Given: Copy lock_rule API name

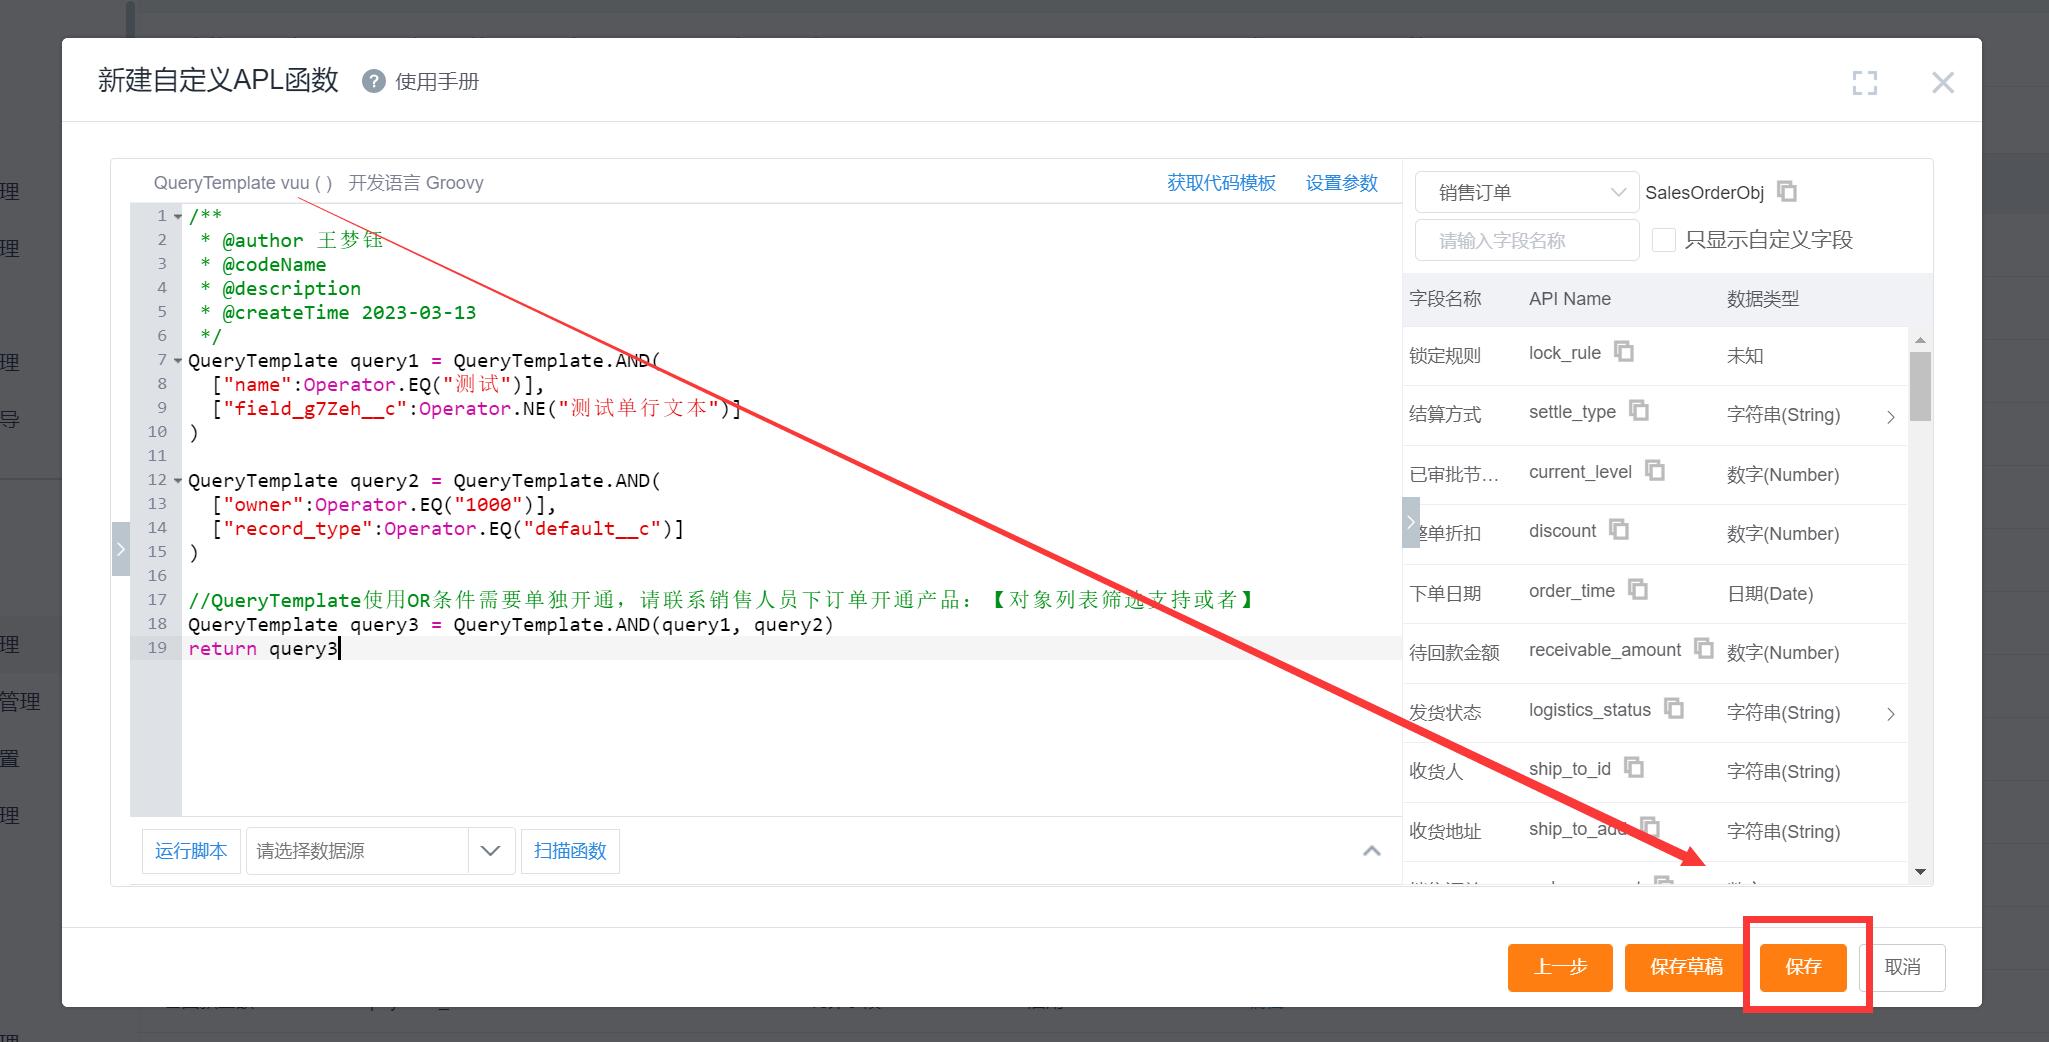Looking at the screenshot, I should (1624, 351).
